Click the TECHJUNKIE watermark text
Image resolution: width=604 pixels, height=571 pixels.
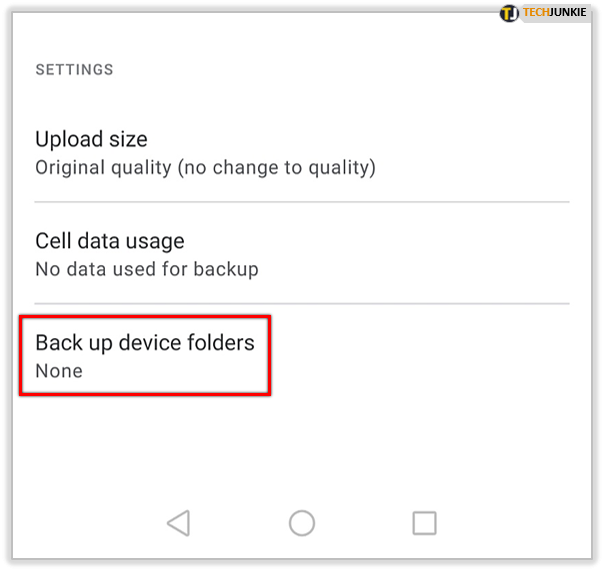coord(554,12)
